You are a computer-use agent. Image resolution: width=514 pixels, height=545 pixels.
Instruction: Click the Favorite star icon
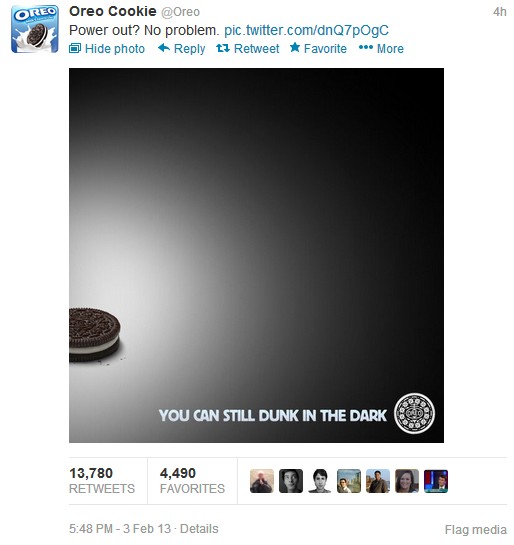coord(295,48)
